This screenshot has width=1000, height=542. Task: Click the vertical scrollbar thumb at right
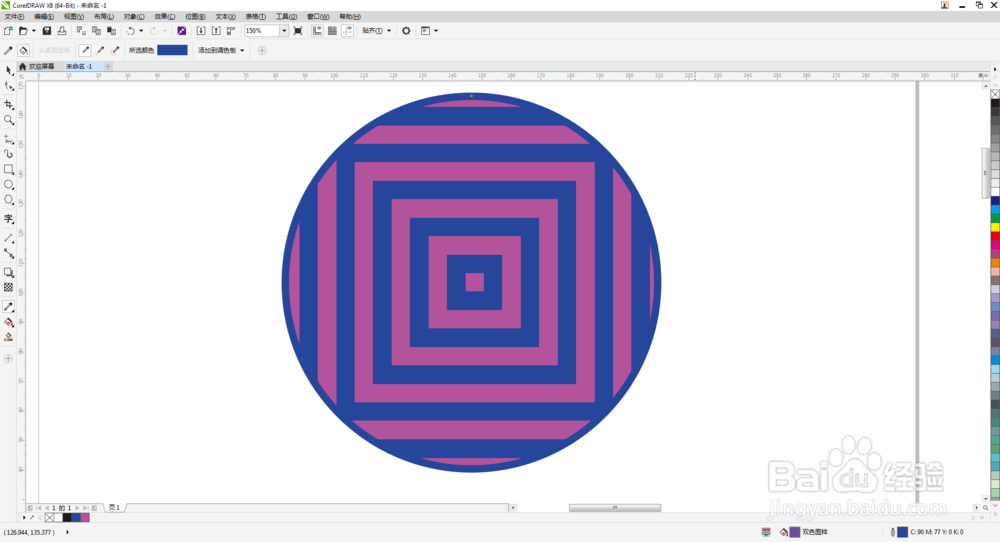985,173
